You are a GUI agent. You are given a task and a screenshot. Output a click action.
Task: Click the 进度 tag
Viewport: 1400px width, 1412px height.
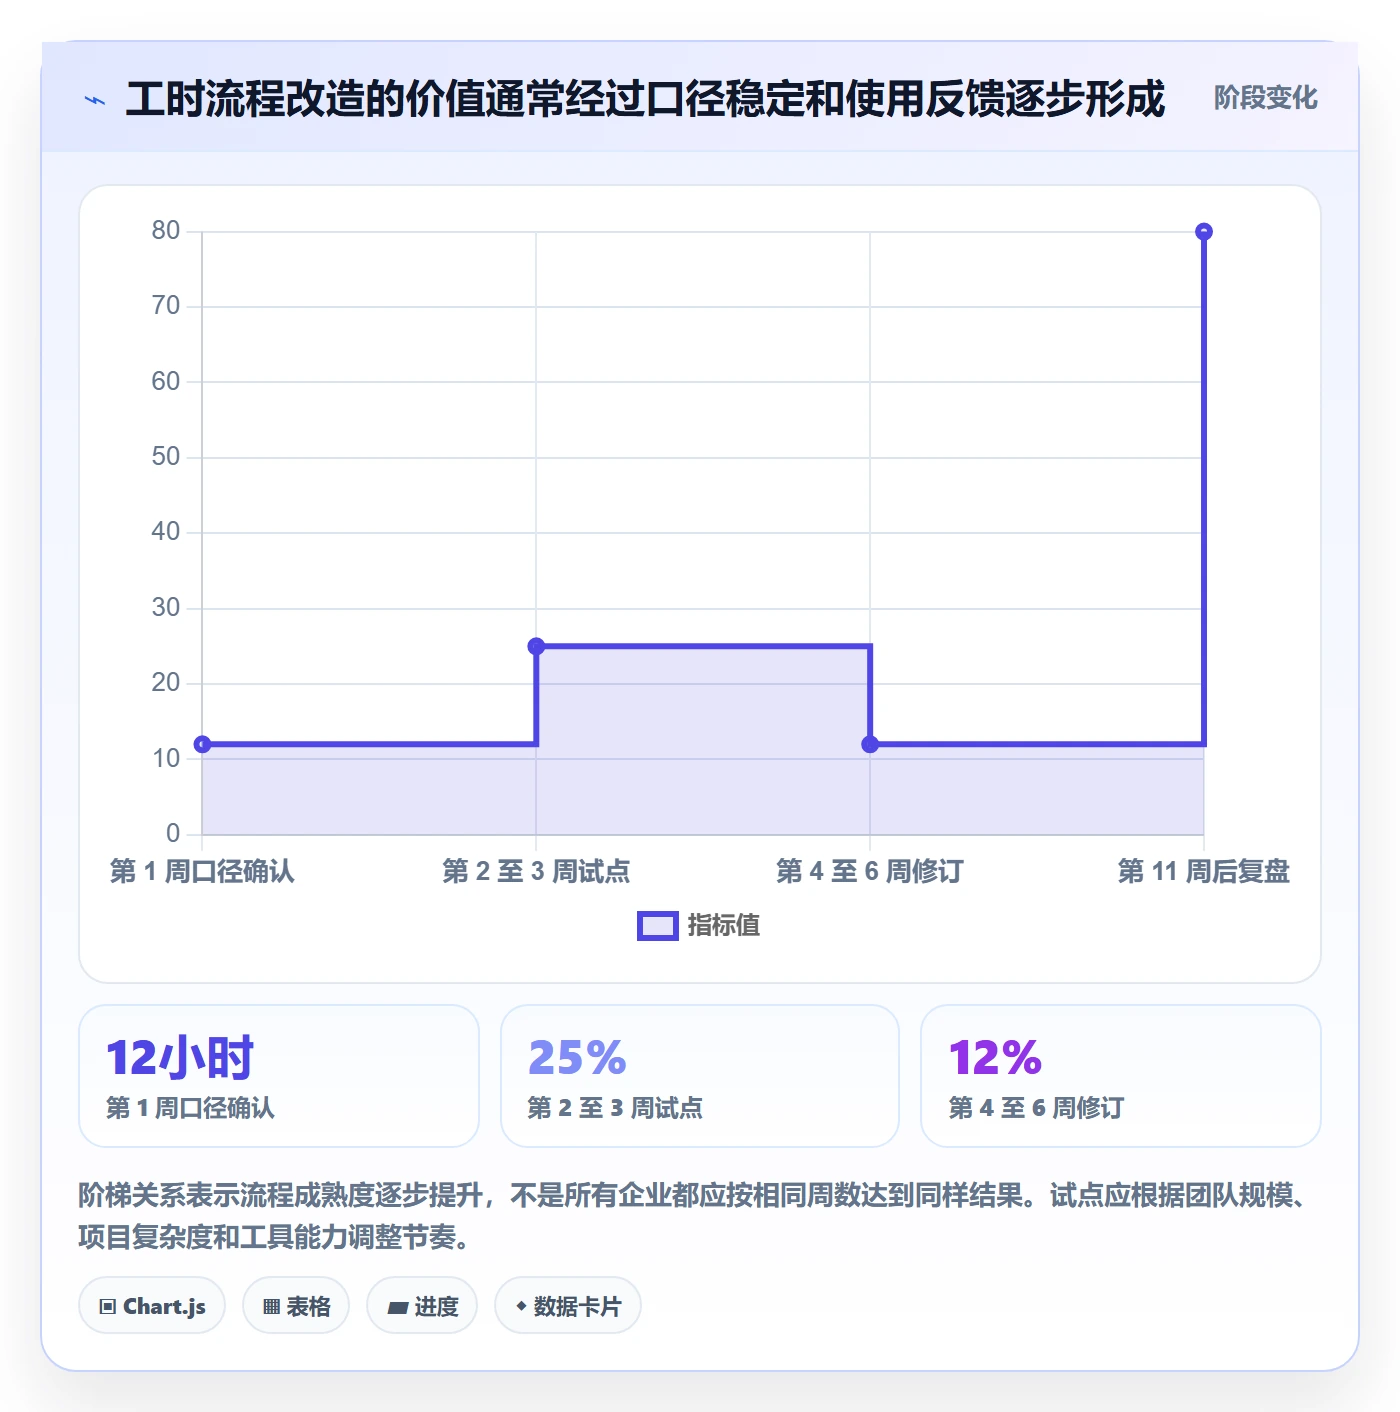pos(422,1306)
